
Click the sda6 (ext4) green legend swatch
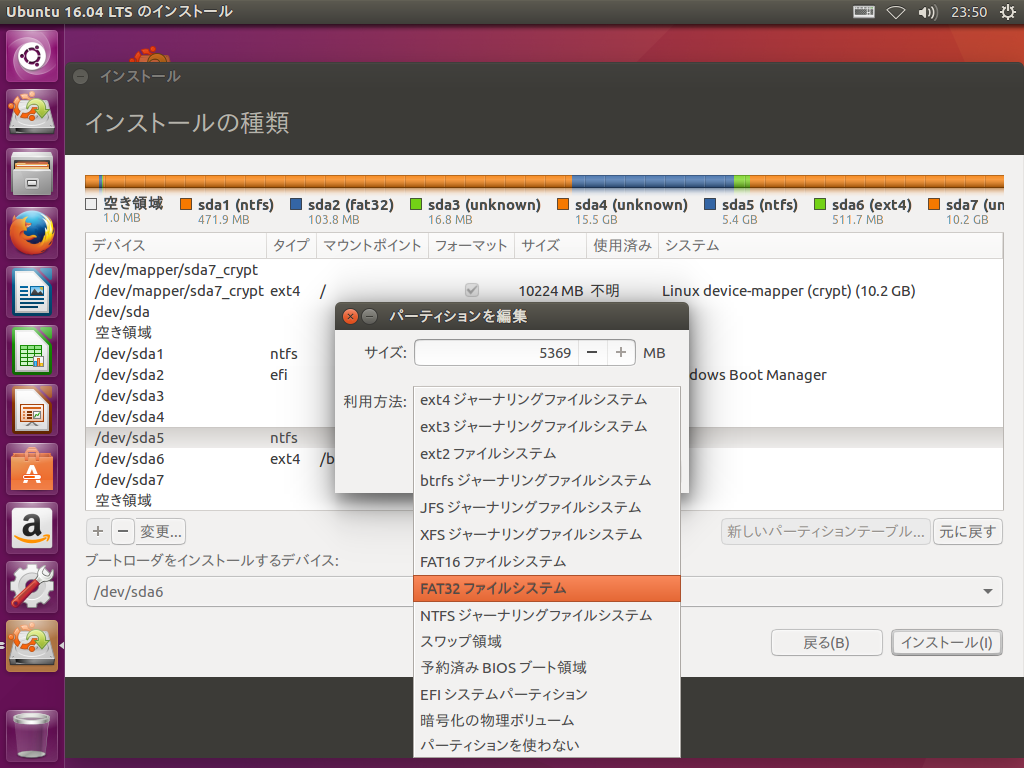(x=820, y=204)
